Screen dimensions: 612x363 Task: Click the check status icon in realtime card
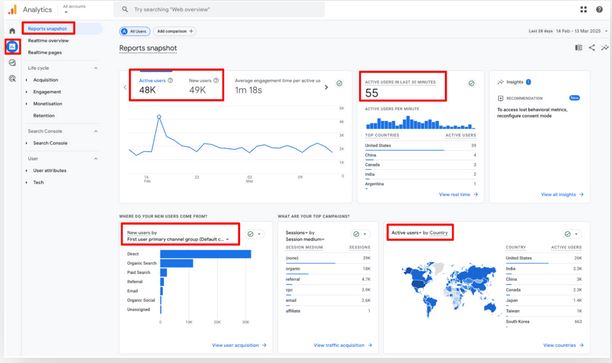point(471,83)
